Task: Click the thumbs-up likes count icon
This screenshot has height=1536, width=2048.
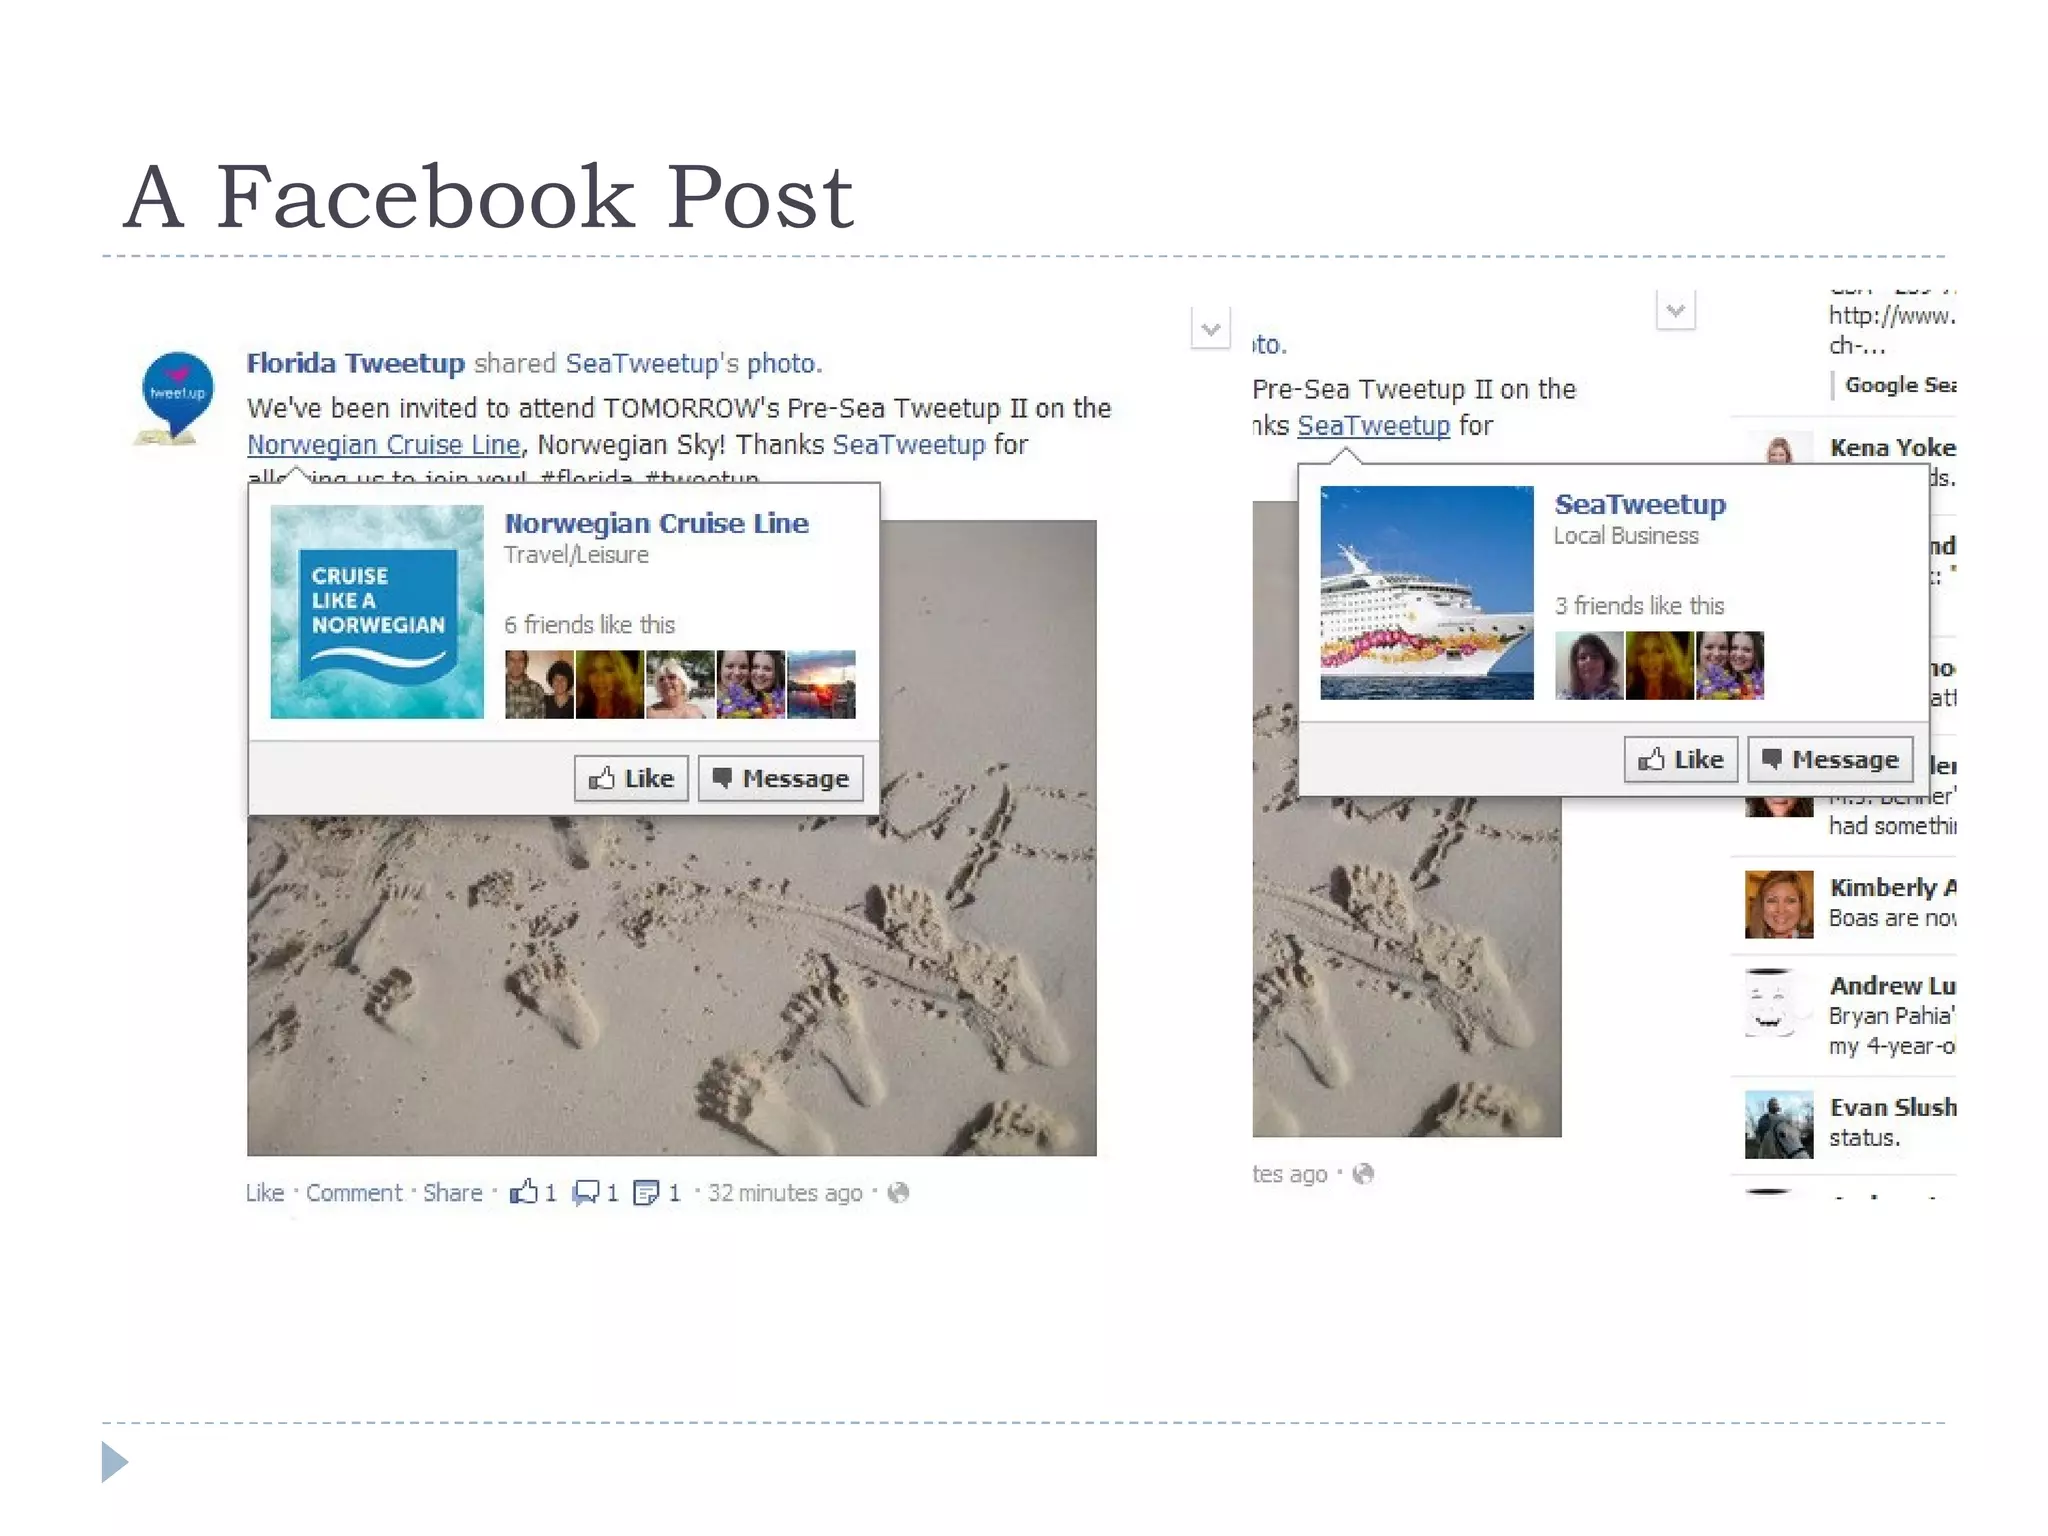Action: (x=524, y=1191)
